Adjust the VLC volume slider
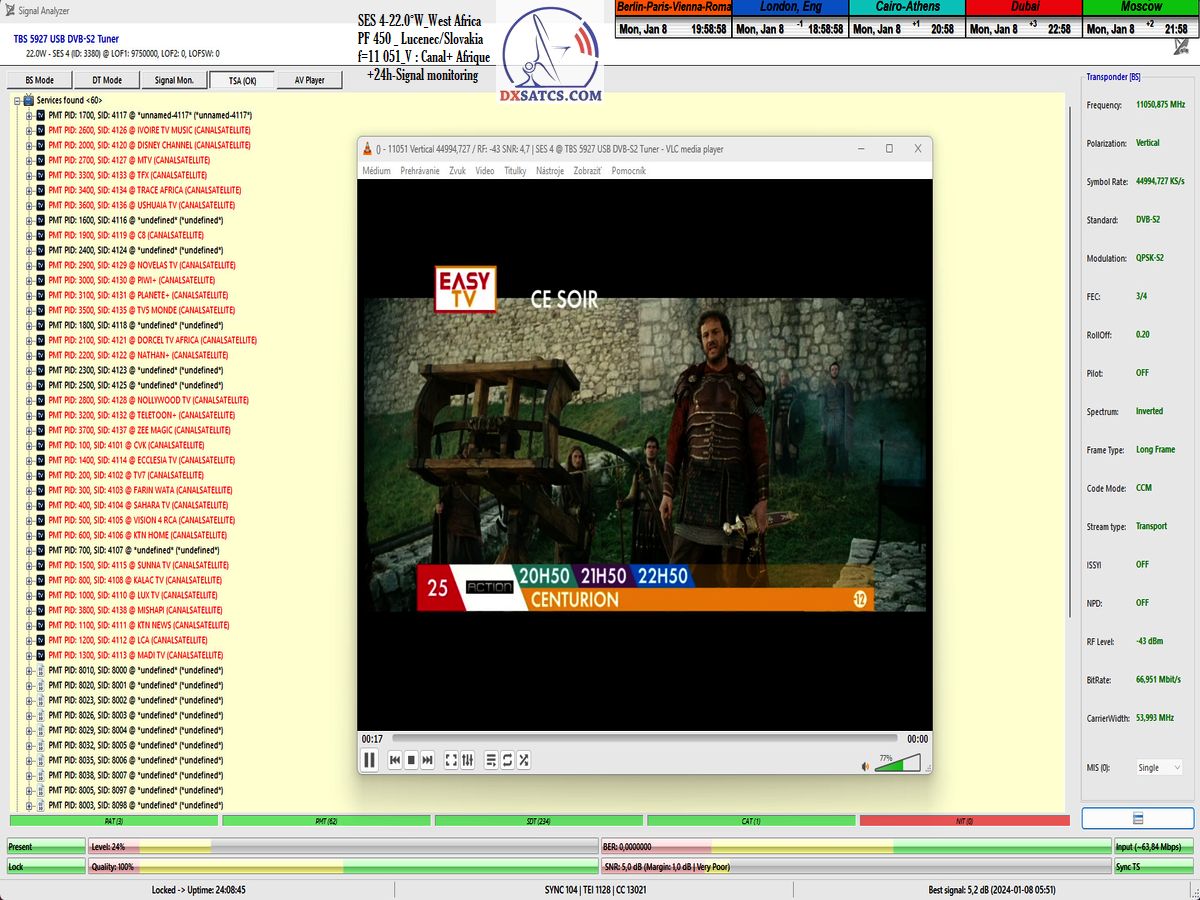This screenshot has height=900, width=1200. [x=897, y=764]
